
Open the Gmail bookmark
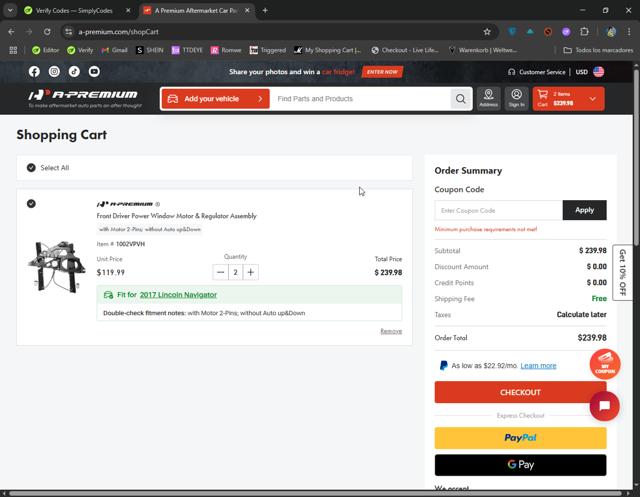coord(114,50)
